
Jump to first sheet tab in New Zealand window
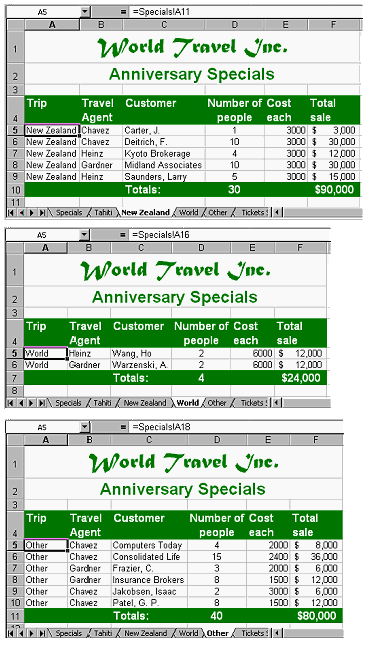click(x=11, y=213)
